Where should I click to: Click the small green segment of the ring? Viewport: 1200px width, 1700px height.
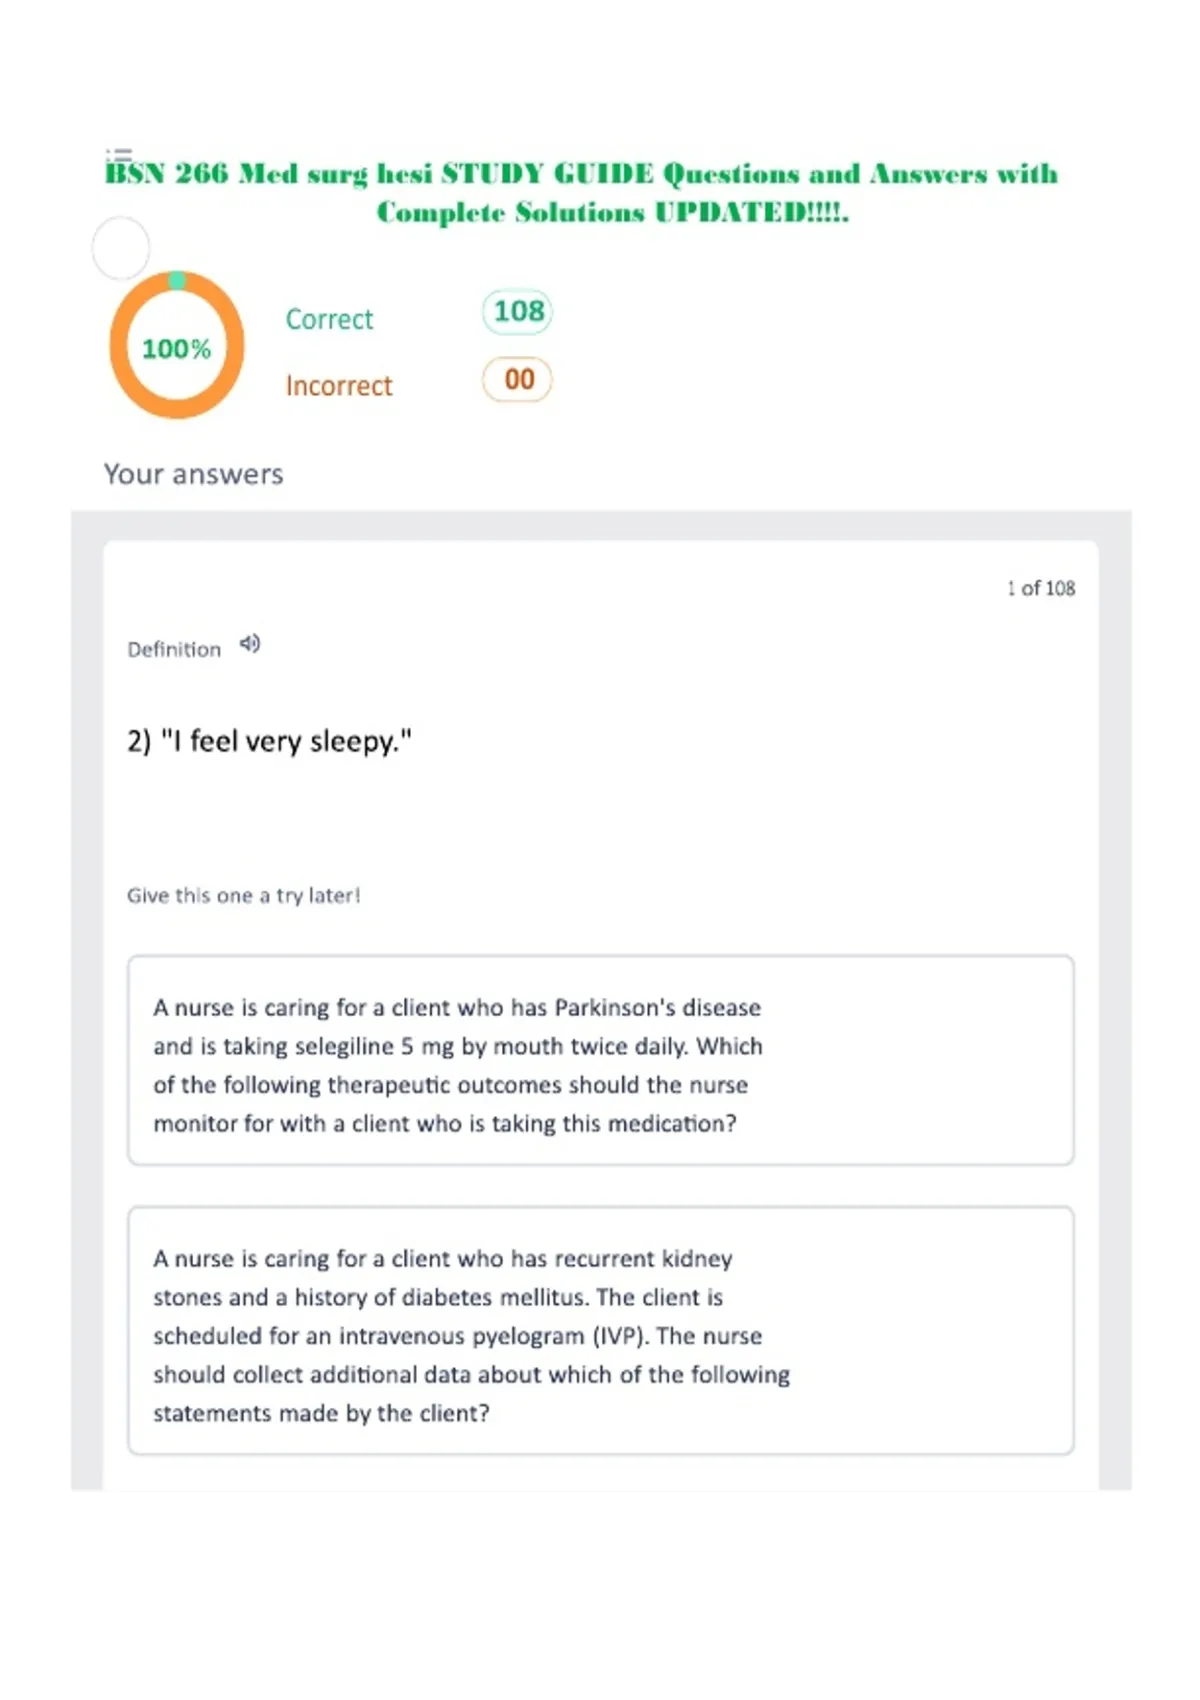[177, 280]
